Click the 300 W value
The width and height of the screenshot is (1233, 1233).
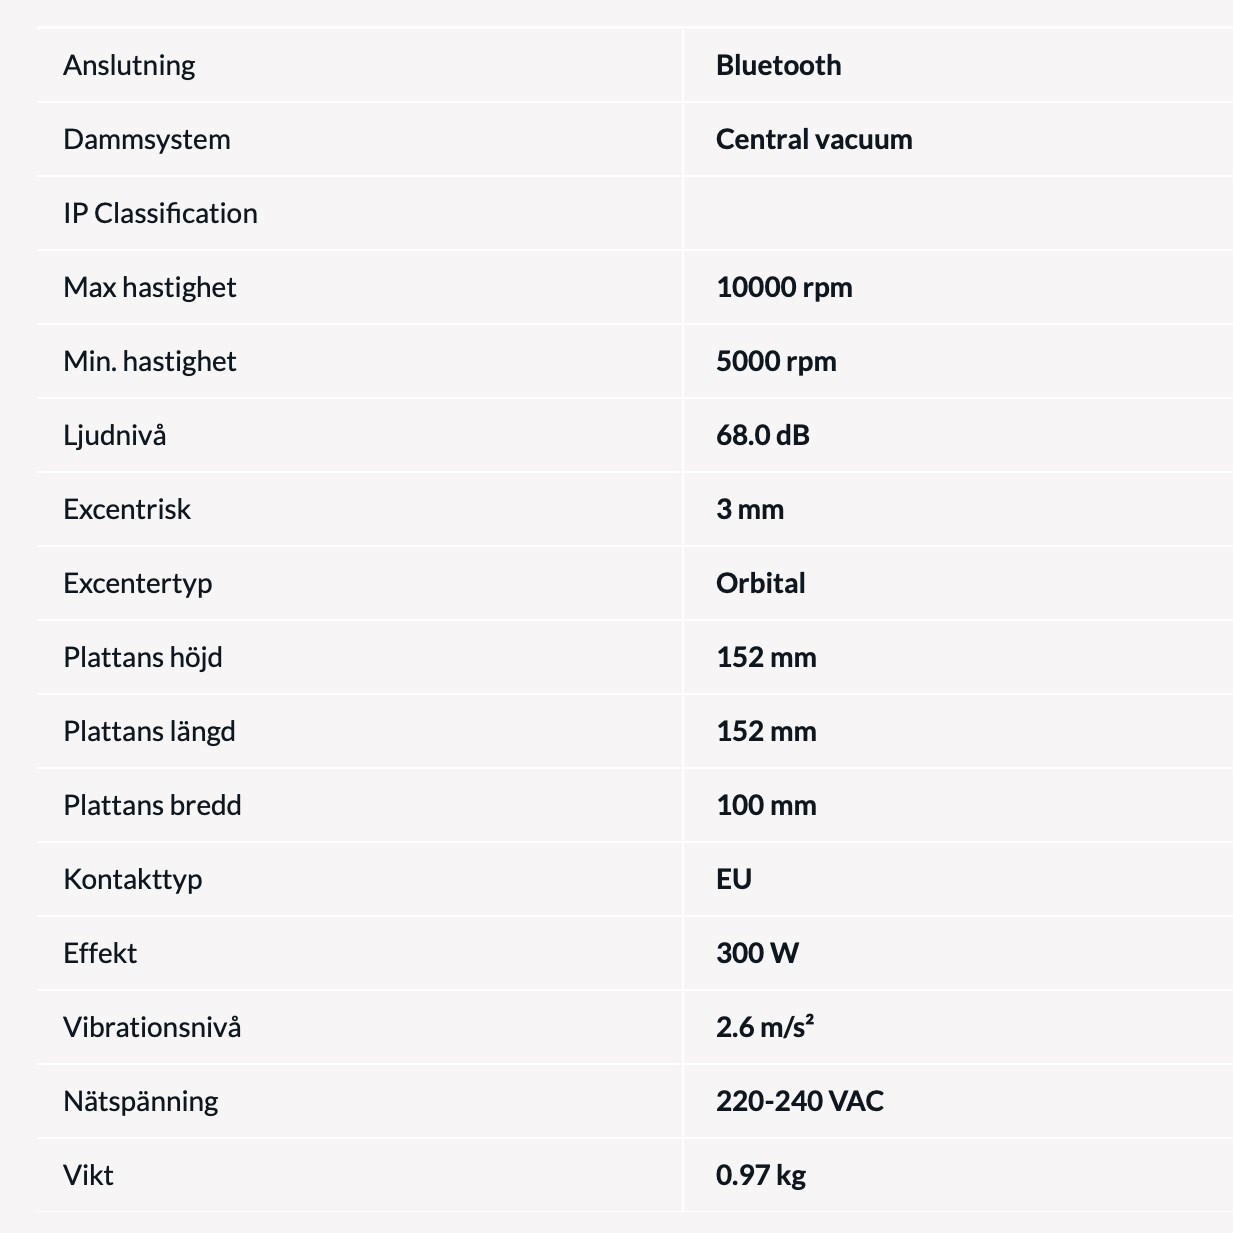tap(757, 953)
